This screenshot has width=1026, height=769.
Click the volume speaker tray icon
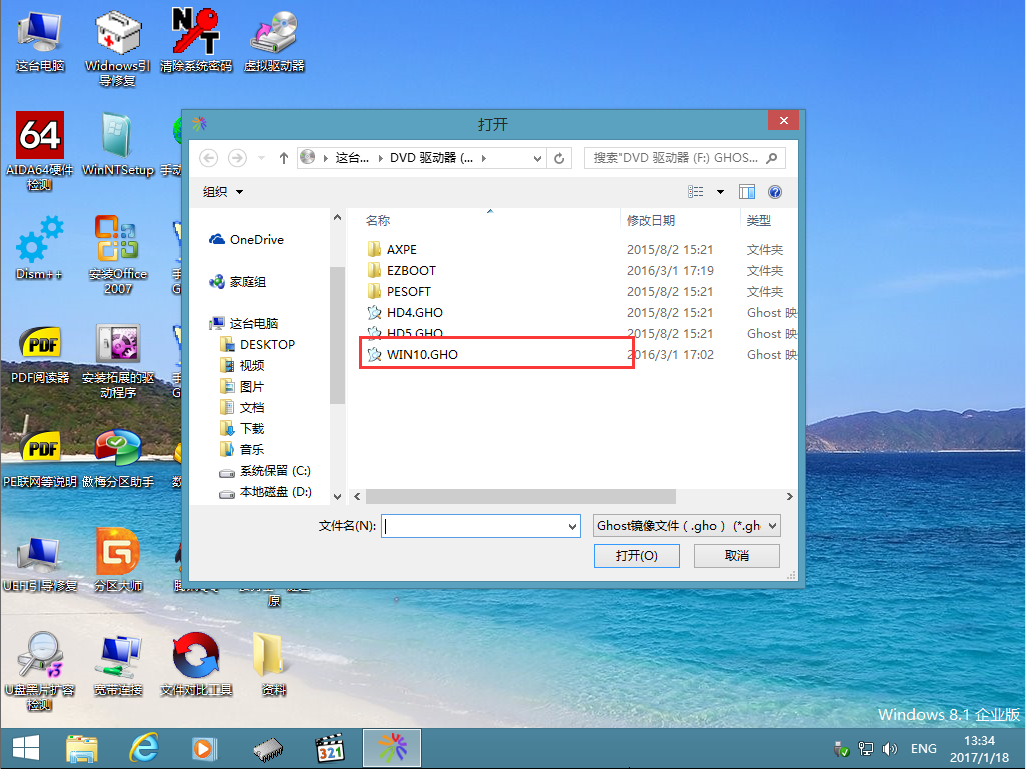tap(889, 749)
